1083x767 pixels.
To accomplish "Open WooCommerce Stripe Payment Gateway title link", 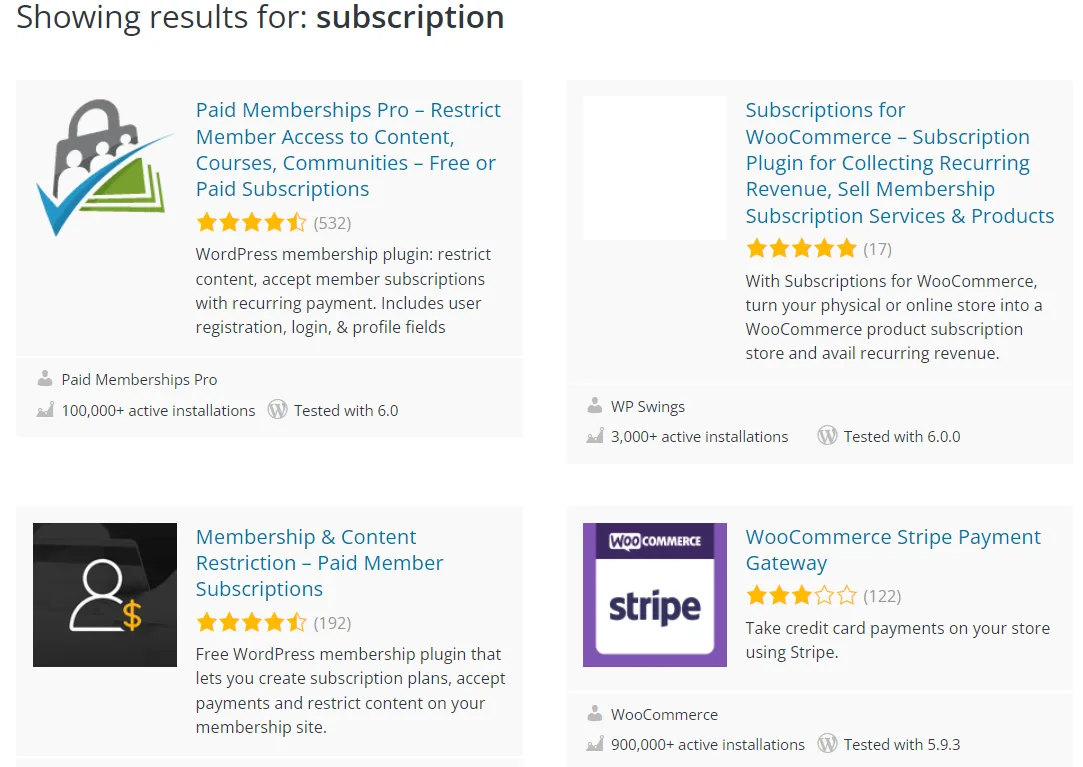I will point(893,550).
